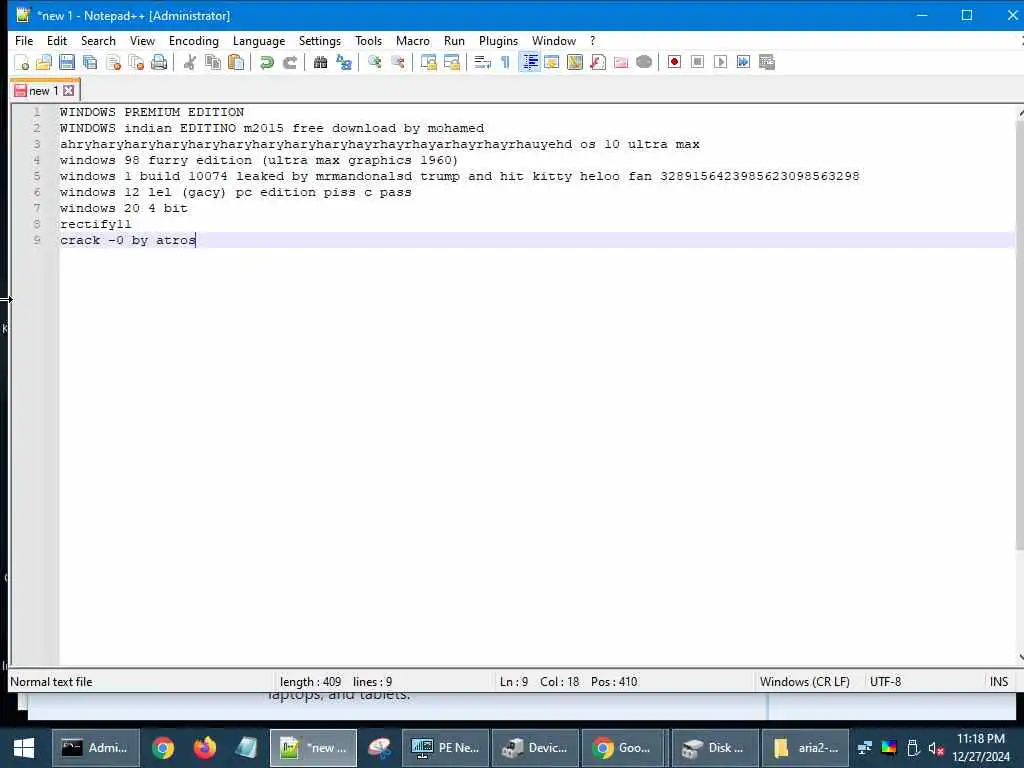Open the View menu
Screen dimensions: 1024x768
click(142, 40)
